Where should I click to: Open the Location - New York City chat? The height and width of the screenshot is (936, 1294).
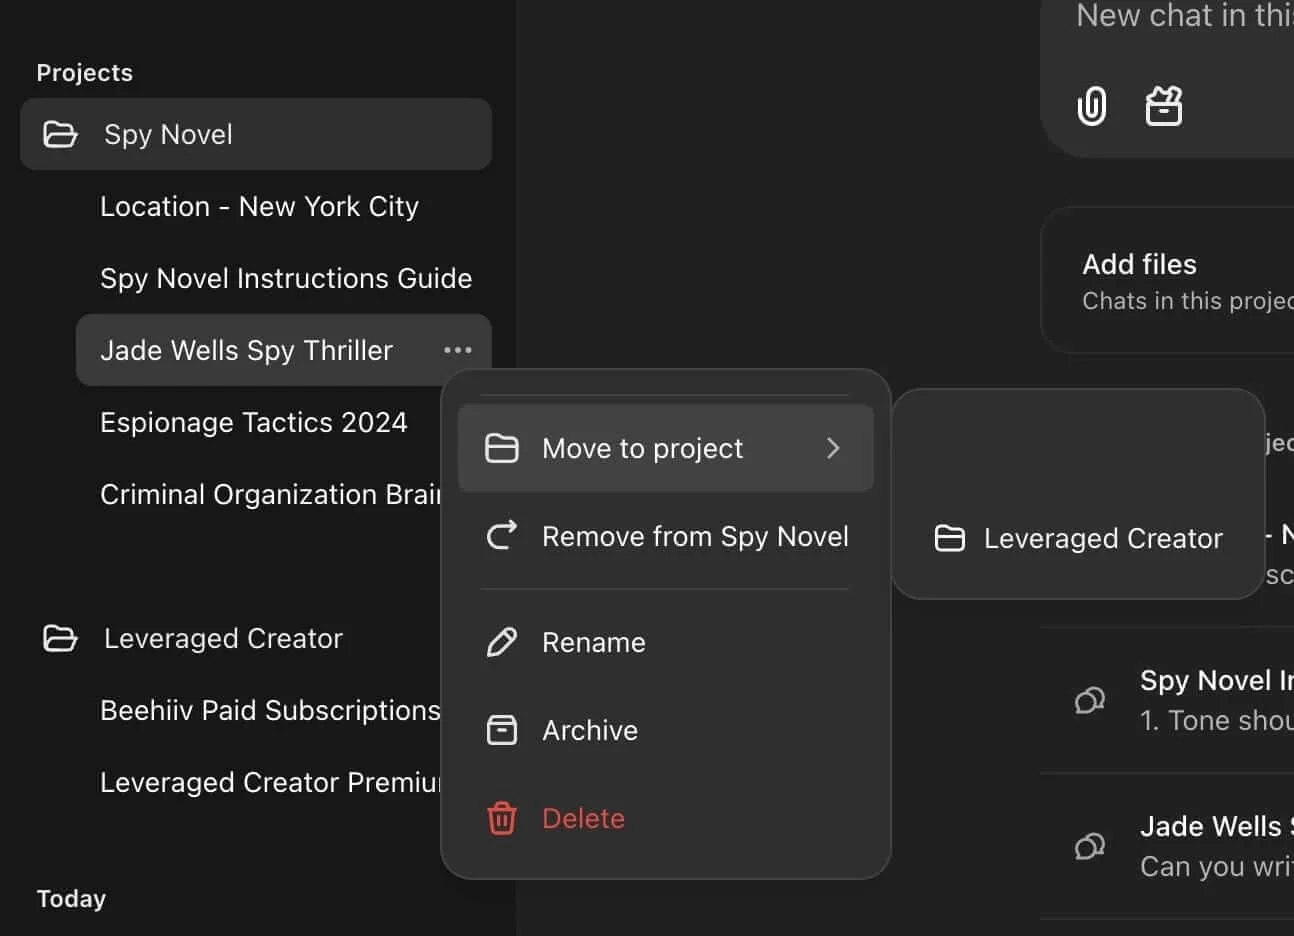260,206
